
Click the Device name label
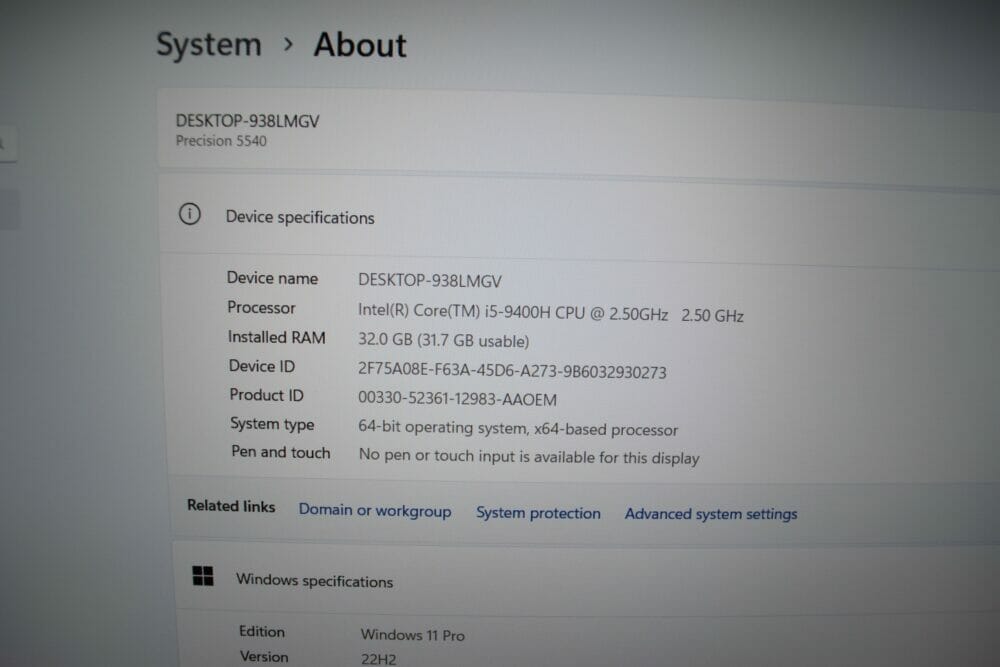point(272,278)
